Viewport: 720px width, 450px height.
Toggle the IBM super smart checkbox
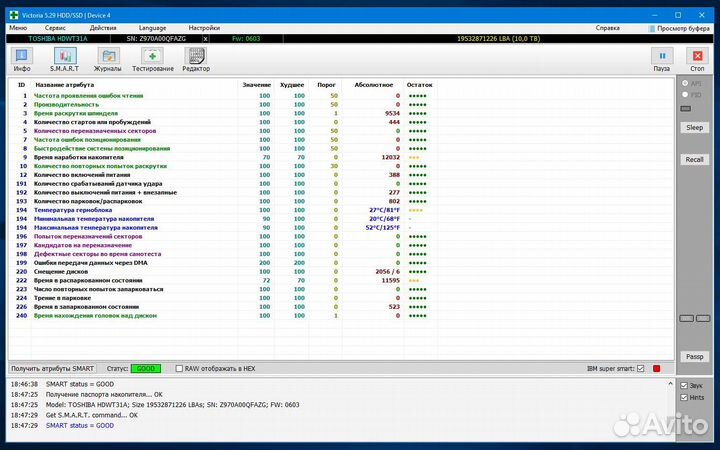click(x=641, y=369)
